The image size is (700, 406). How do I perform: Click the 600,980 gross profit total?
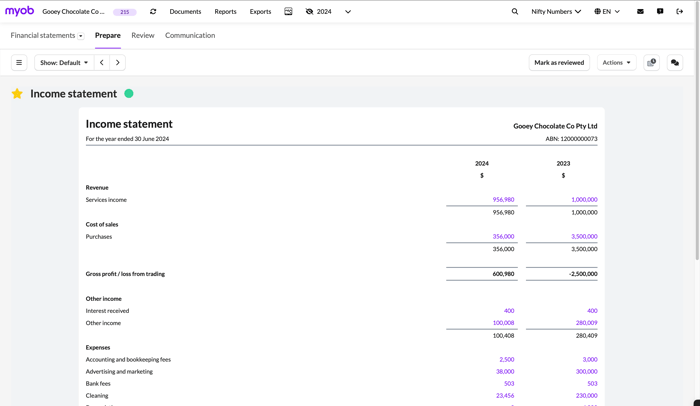tap(503, 274)
